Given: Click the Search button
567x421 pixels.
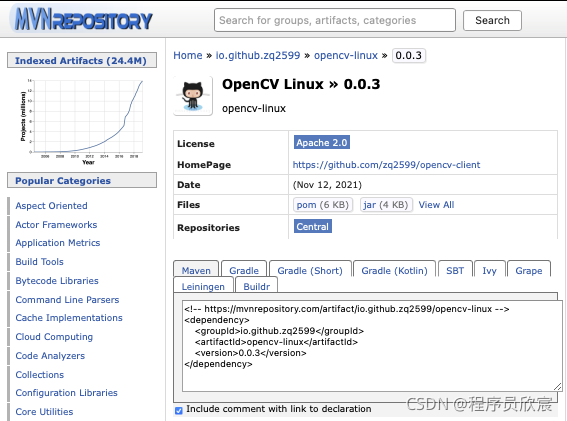Looking at the screenshot, I should coord(492,21).
